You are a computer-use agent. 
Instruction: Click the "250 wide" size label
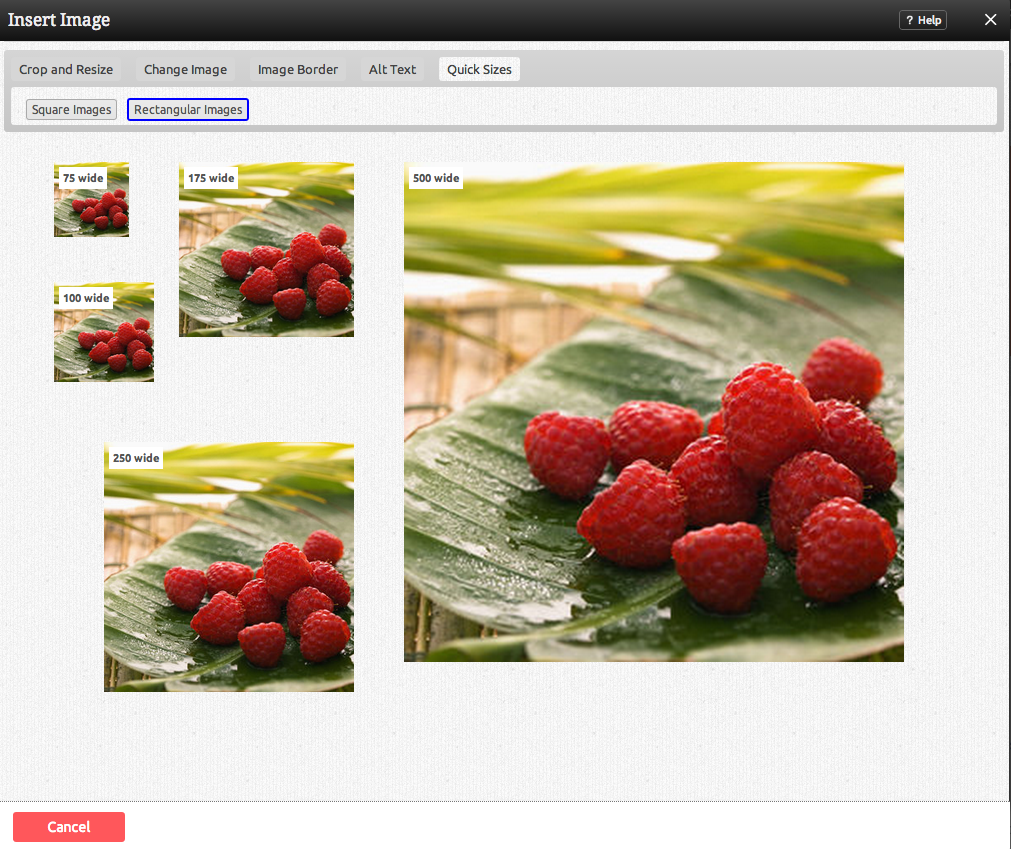pos(136,459)
